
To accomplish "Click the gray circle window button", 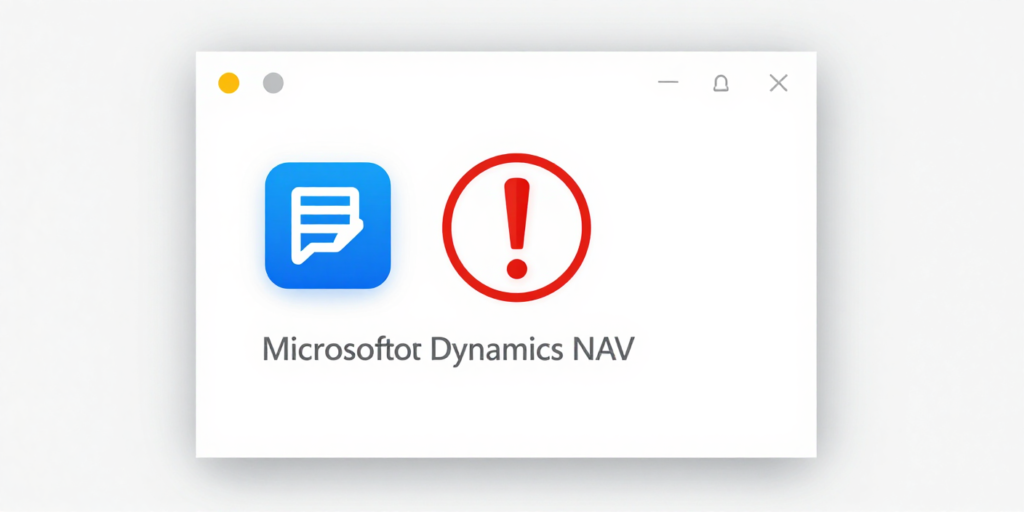I will pyautogui.click(x=273, y=83).
